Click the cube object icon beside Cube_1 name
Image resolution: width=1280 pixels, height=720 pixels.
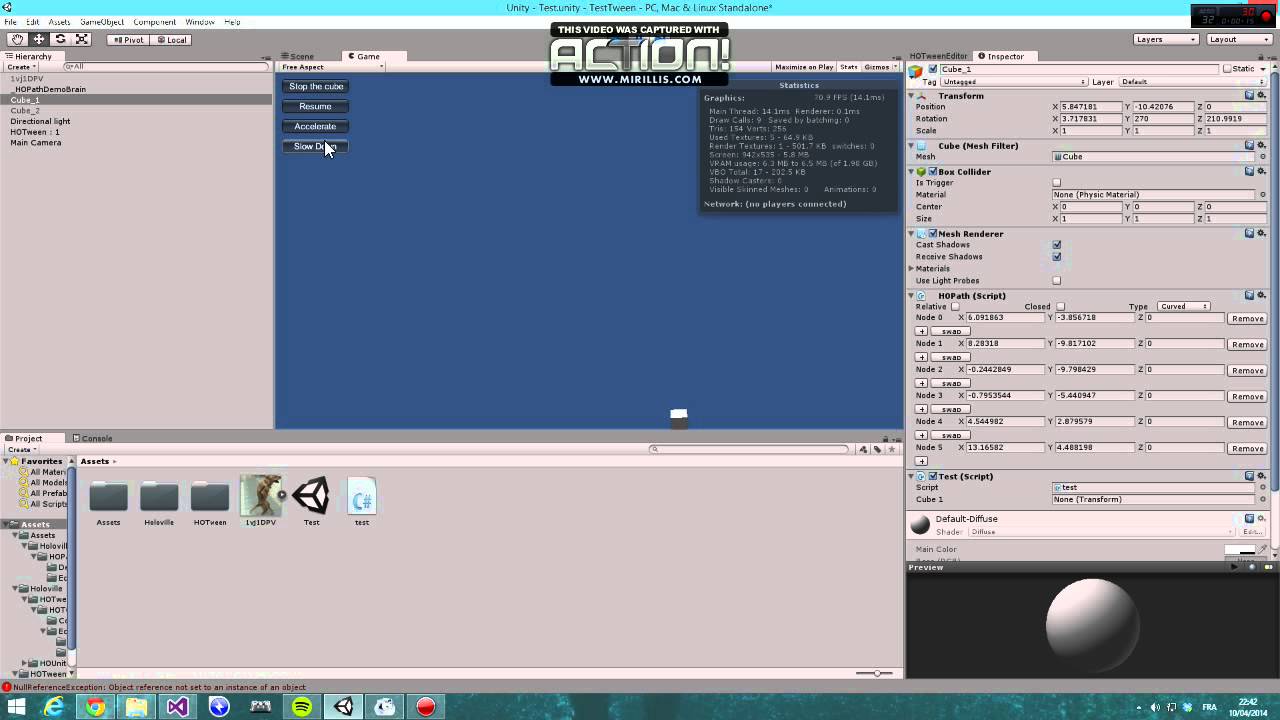[x=916, y=71]
